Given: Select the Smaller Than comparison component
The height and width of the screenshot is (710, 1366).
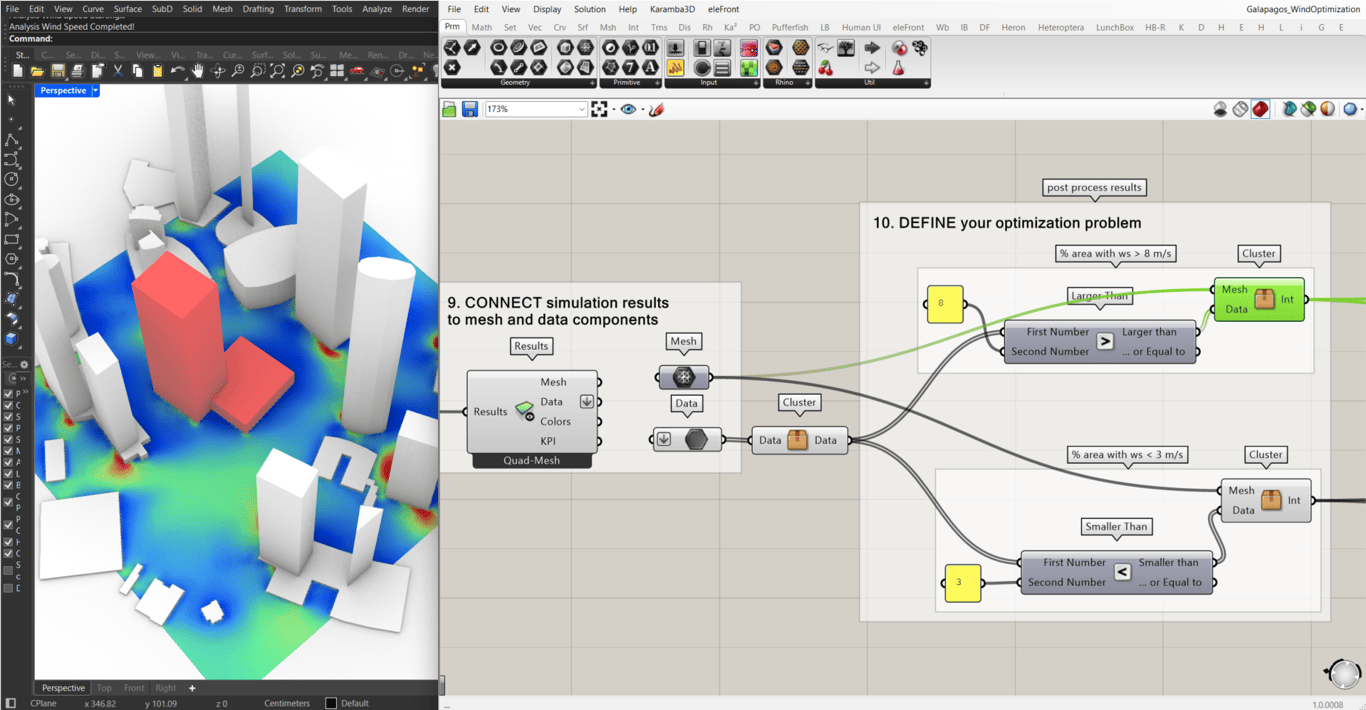Looking at the screenshot, I should 1116,572.
